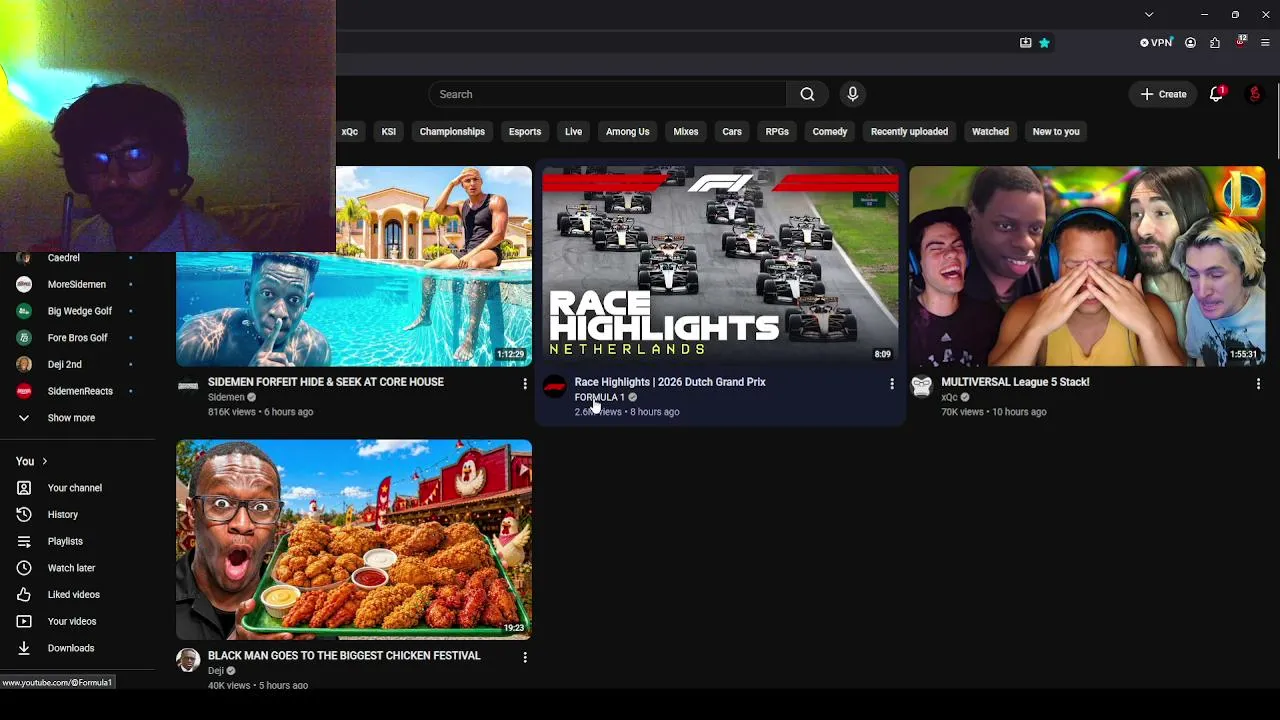The image size is (1280, 720).
Task: Open the browser hamburger menu
Action: (1265, 43)
